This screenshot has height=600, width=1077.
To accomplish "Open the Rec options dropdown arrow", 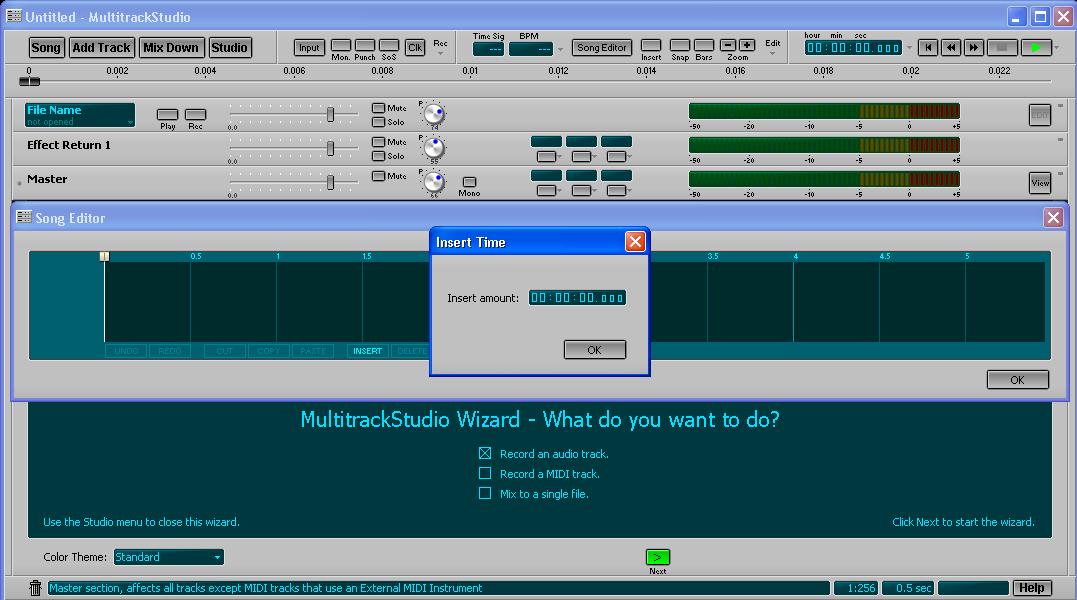I will point(440,53).
